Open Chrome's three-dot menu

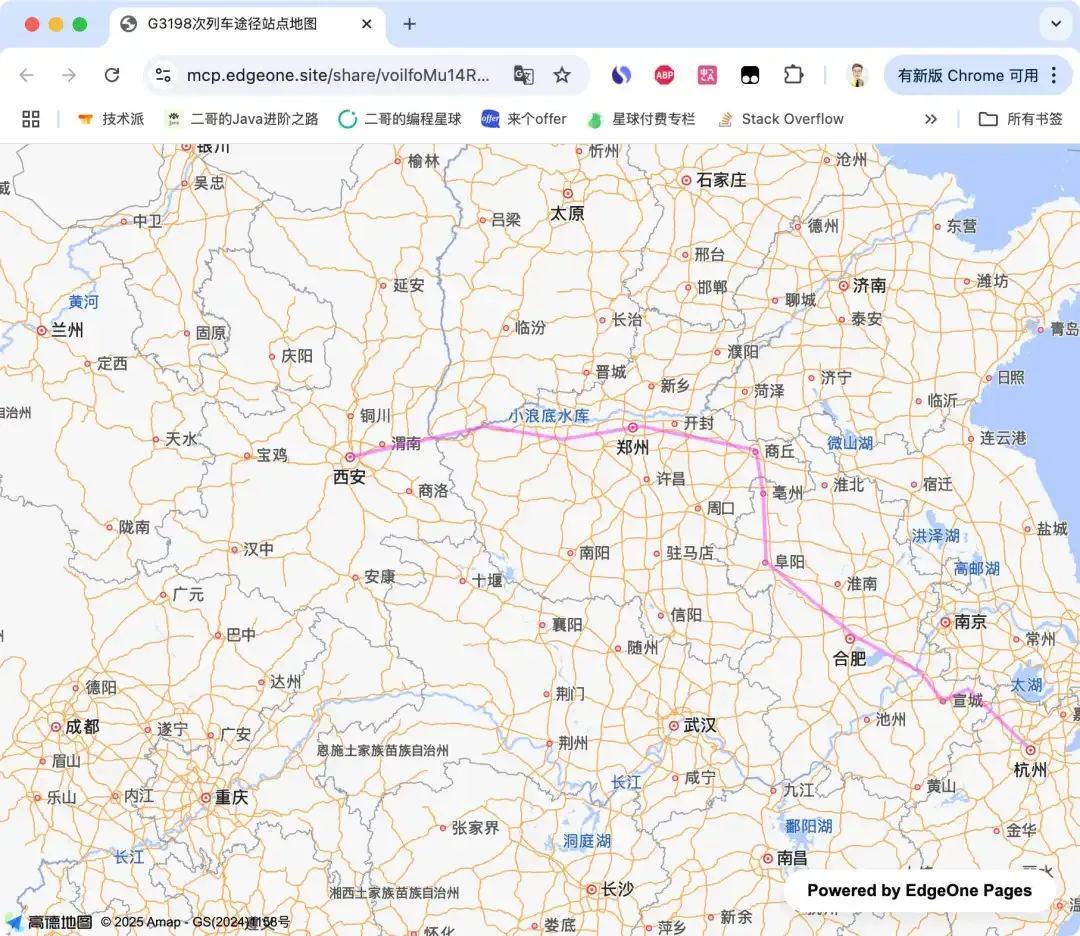[x=1054, y=75]
